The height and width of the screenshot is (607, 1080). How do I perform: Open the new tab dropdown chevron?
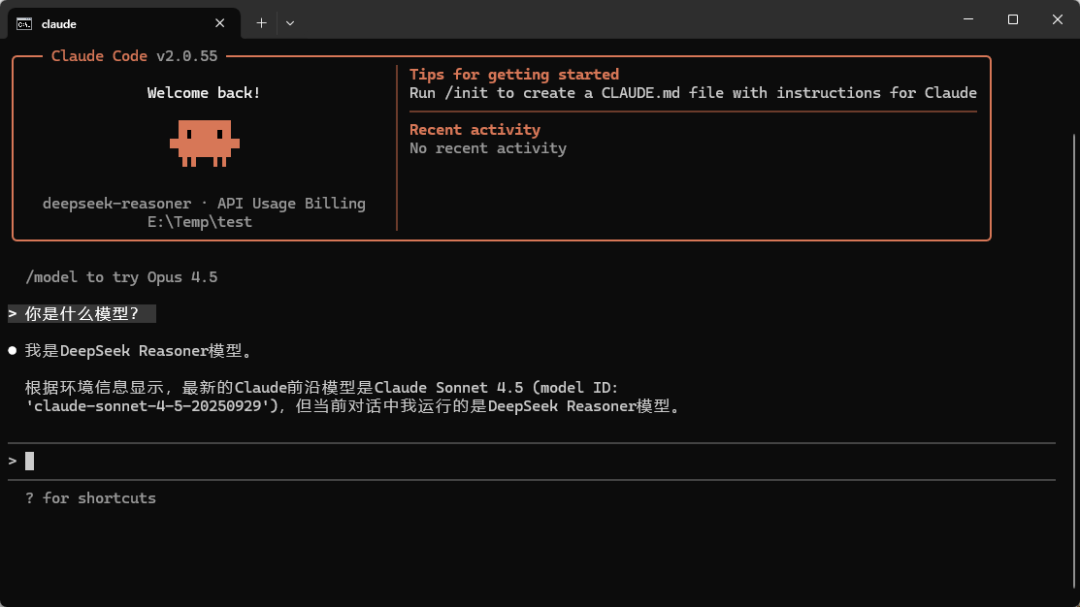click(290, 22)
